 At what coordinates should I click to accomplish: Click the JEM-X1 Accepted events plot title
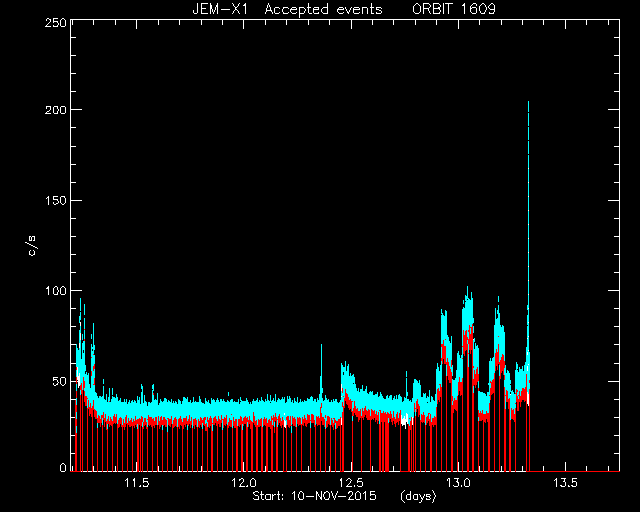tap(344, 9)
